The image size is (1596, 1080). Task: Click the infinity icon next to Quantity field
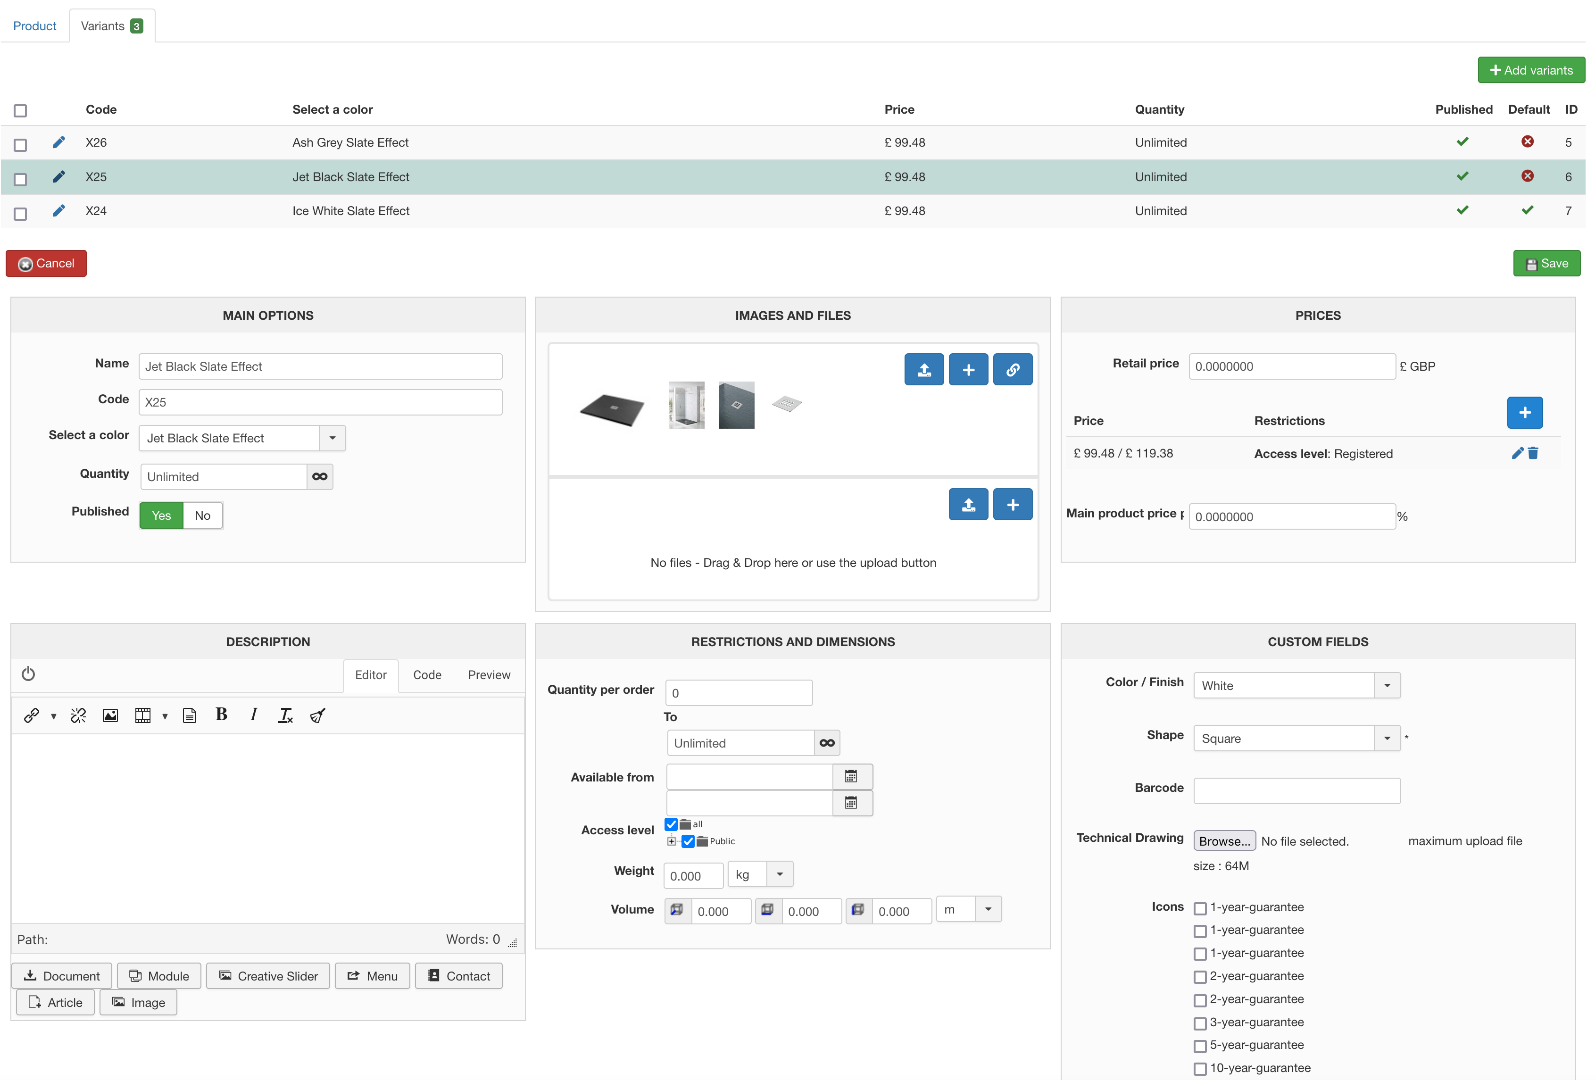click(x=320, y=477)
